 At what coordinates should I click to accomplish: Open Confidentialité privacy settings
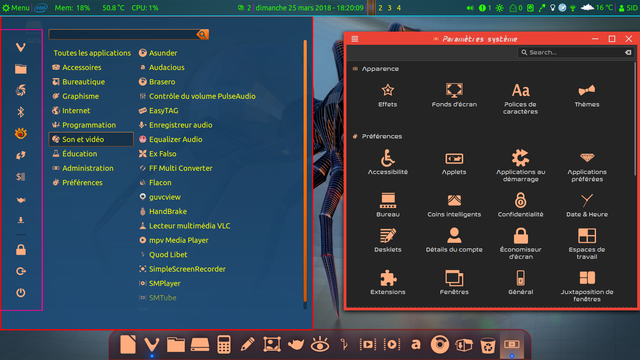520,205
